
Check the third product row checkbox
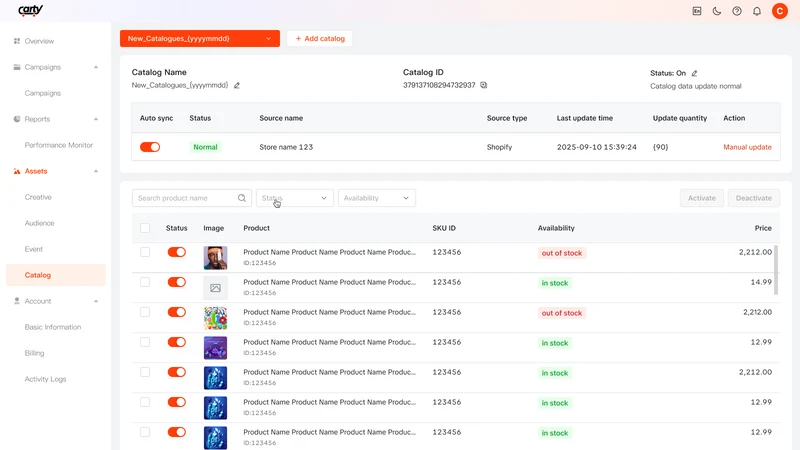coord(145,312)
